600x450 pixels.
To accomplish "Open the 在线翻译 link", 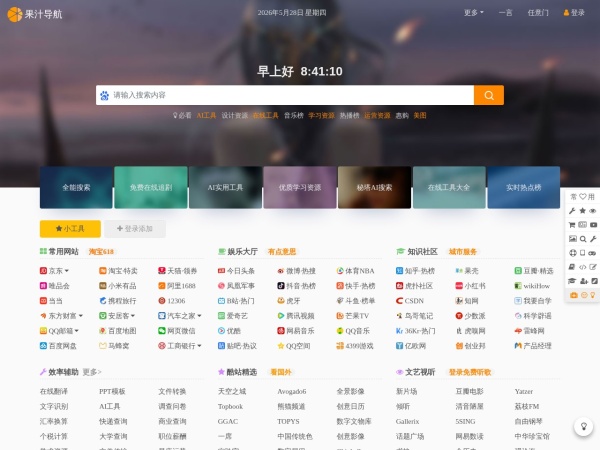I will (x=54, y=391).
